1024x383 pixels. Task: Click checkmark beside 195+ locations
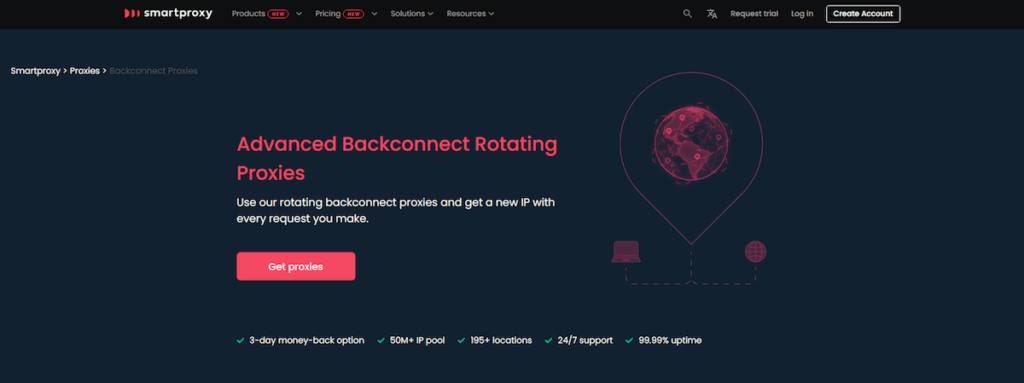coord(461,341)
